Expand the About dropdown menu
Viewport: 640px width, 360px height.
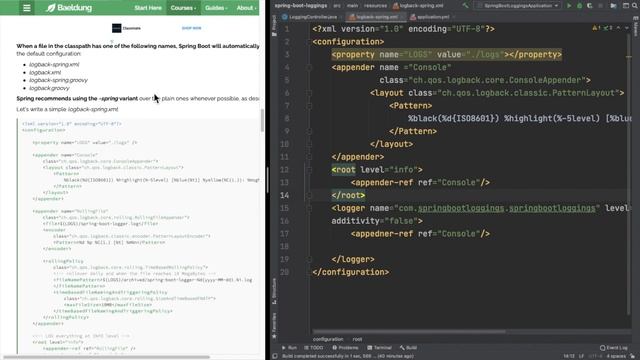coord(246,8)
